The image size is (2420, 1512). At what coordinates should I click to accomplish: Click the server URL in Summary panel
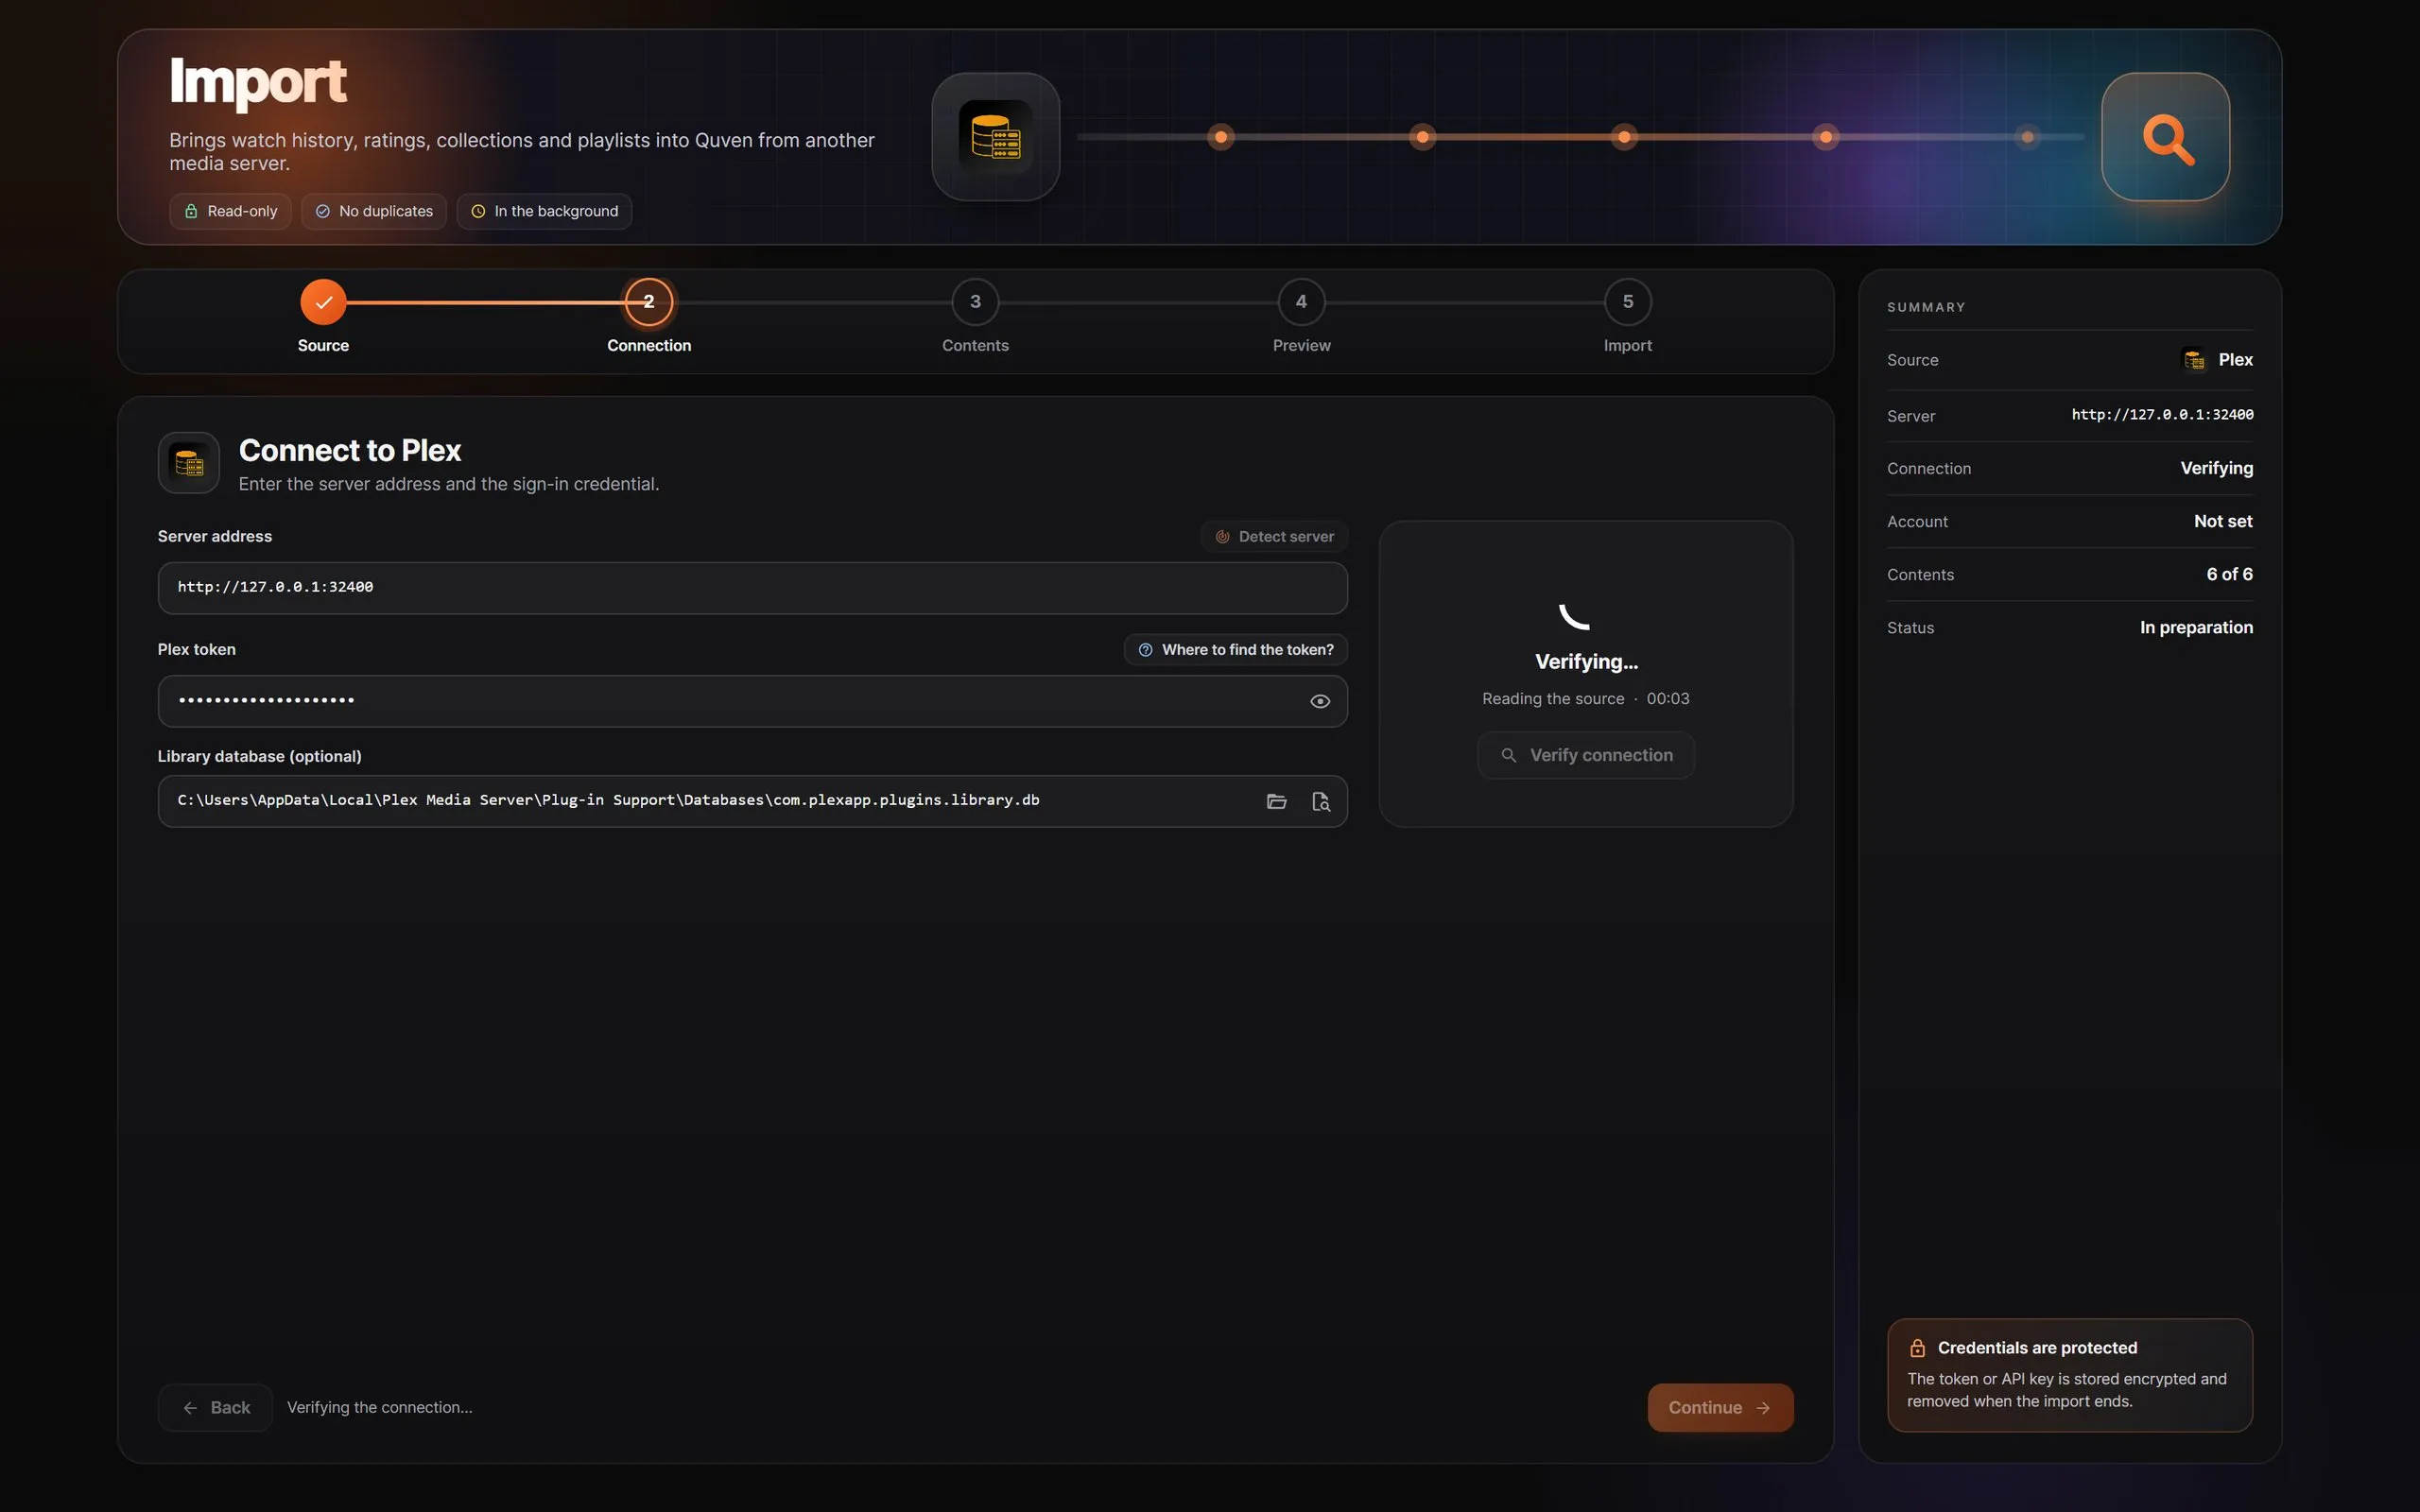[x=2162, y=415]
